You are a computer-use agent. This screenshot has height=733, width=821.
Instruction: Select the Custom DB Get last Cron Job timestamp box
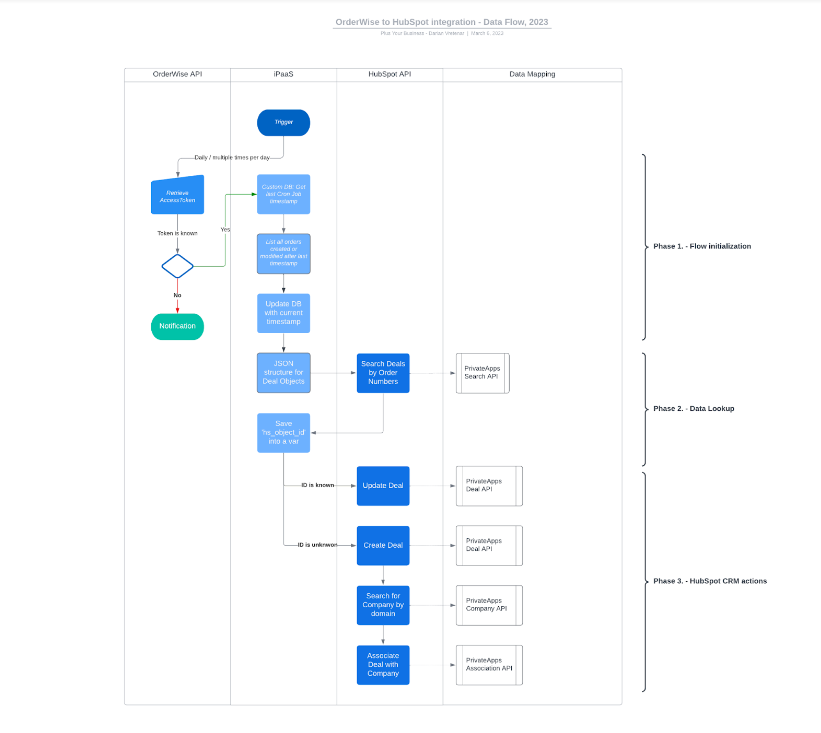pos(283,194)
